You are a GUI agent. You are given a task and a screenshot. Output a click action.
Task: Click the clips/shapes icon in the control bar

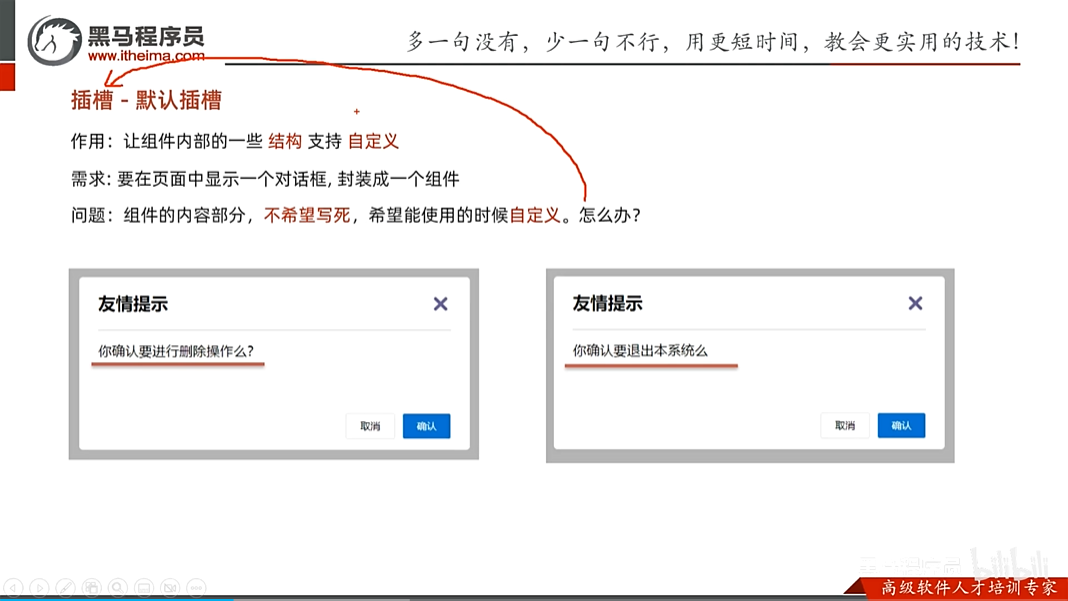92,587
